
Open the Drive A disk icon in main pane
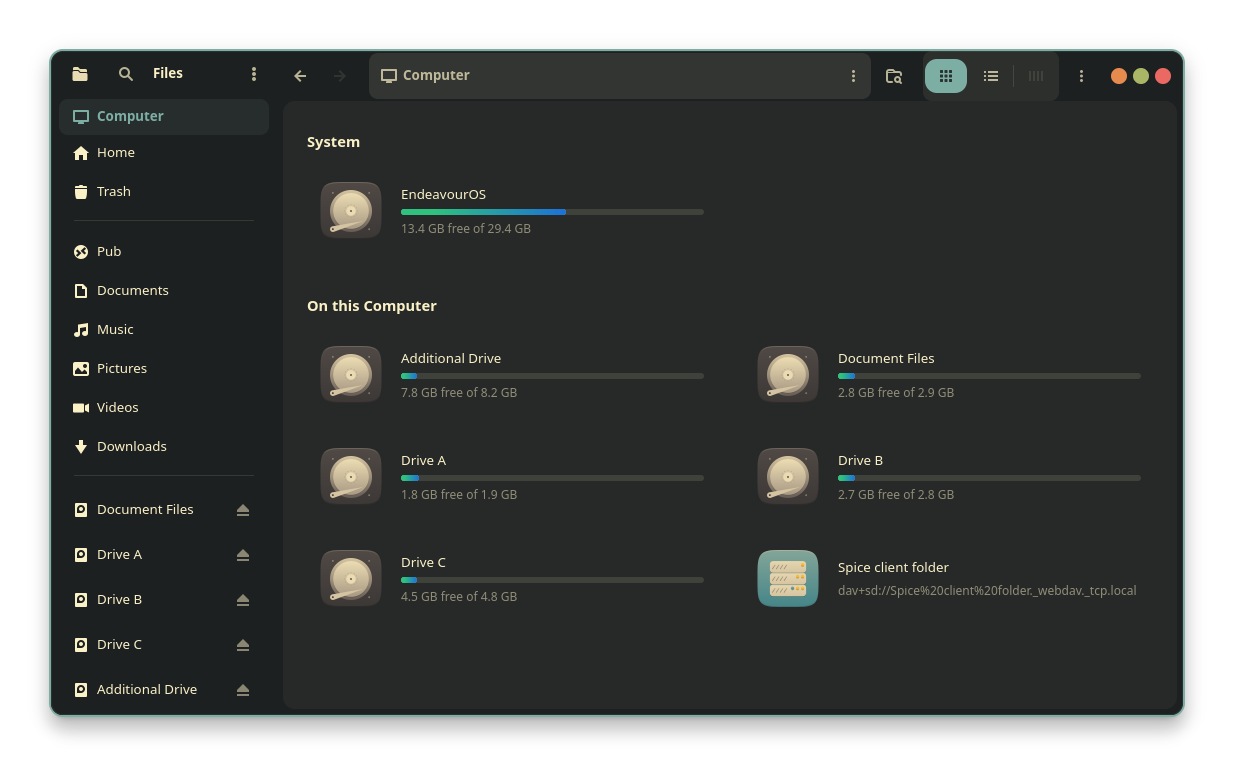pos(351,476)
